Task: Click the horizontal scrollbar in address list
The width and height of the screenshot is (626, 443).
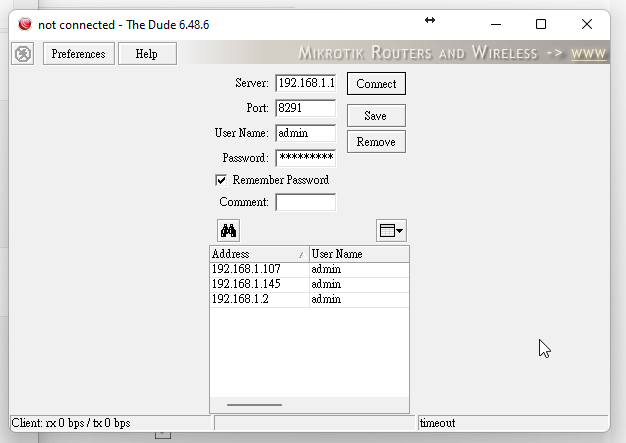Action: point(254,405)
